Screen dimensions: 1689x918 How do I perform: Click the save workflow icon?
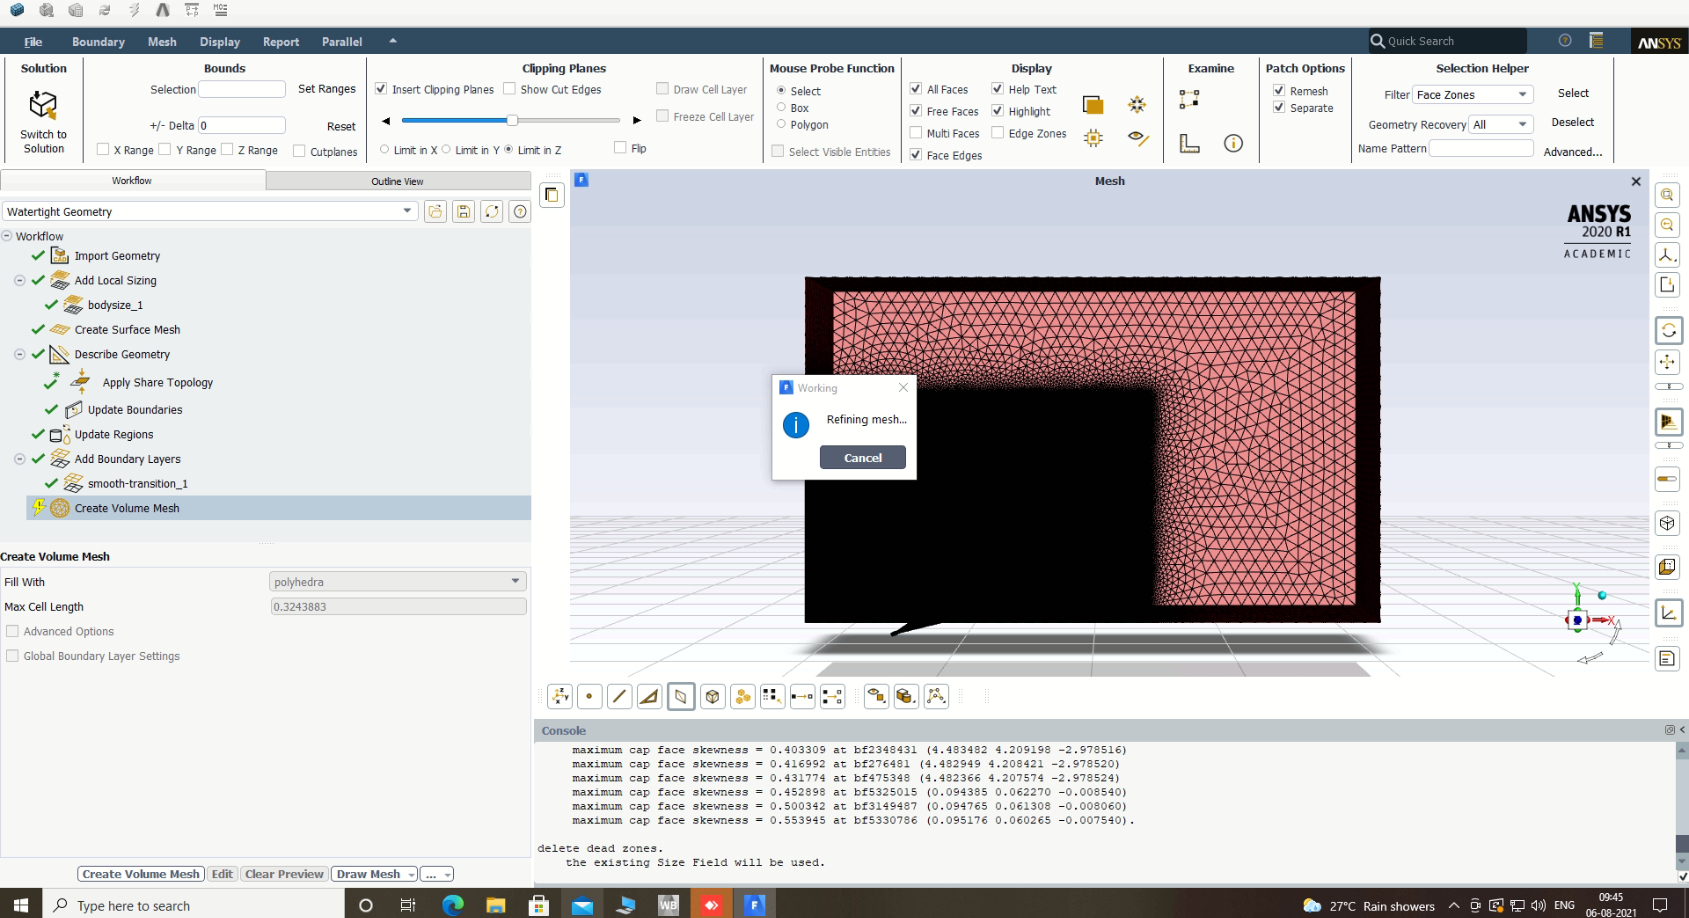463,211
